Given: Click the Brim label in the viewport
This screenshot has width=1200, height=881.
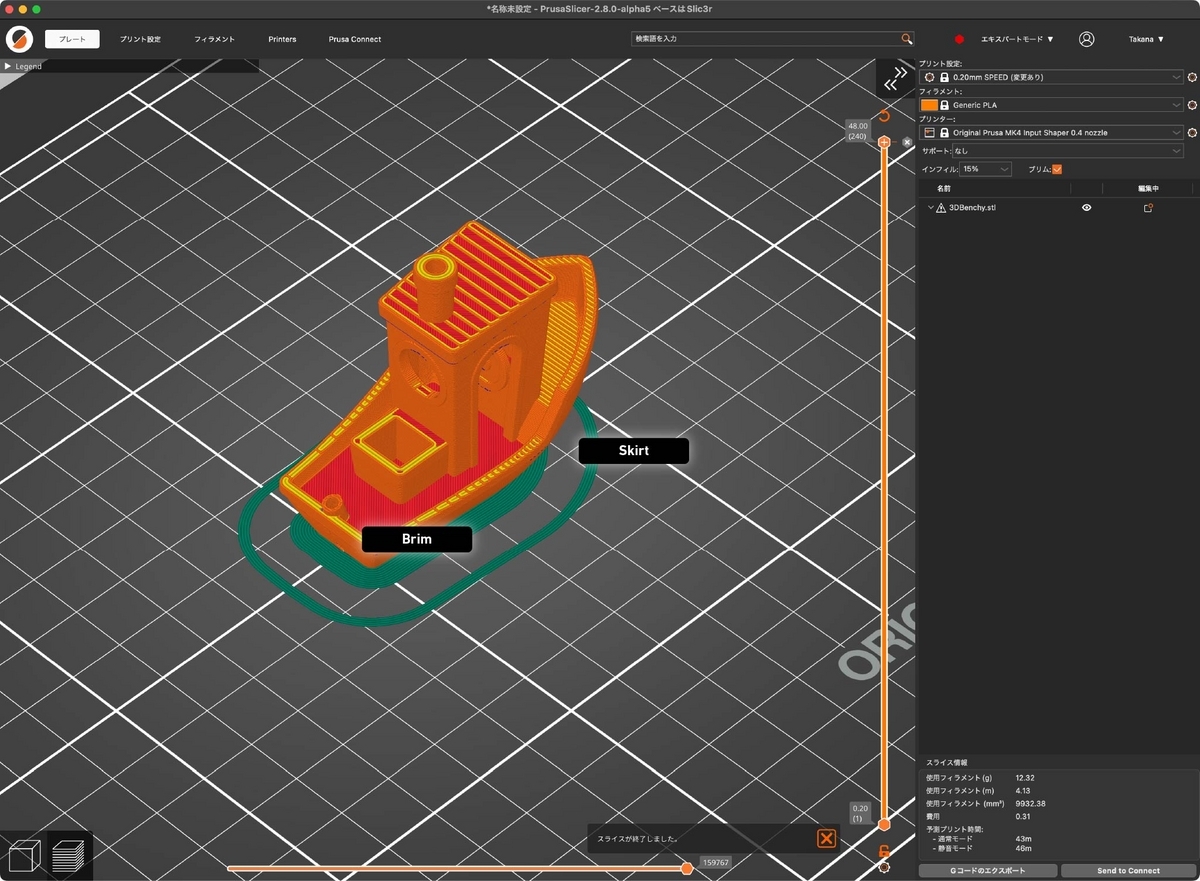Looking at the screenshot, I should 417,539.
